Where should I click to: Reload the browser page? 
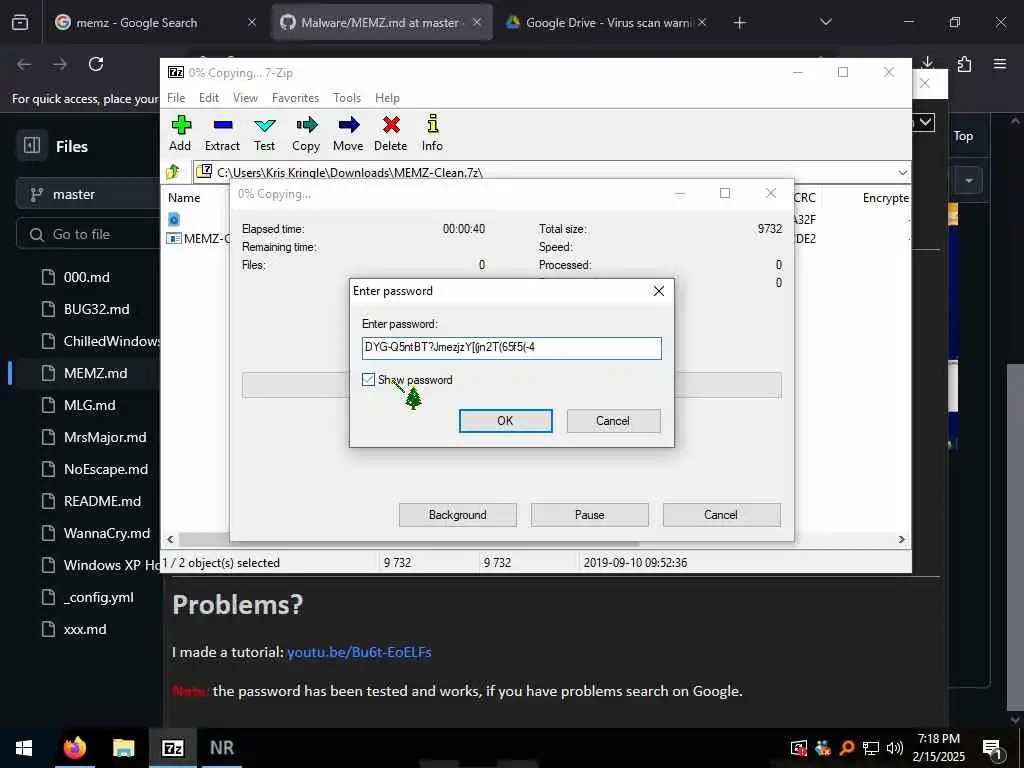coord(96,64)
